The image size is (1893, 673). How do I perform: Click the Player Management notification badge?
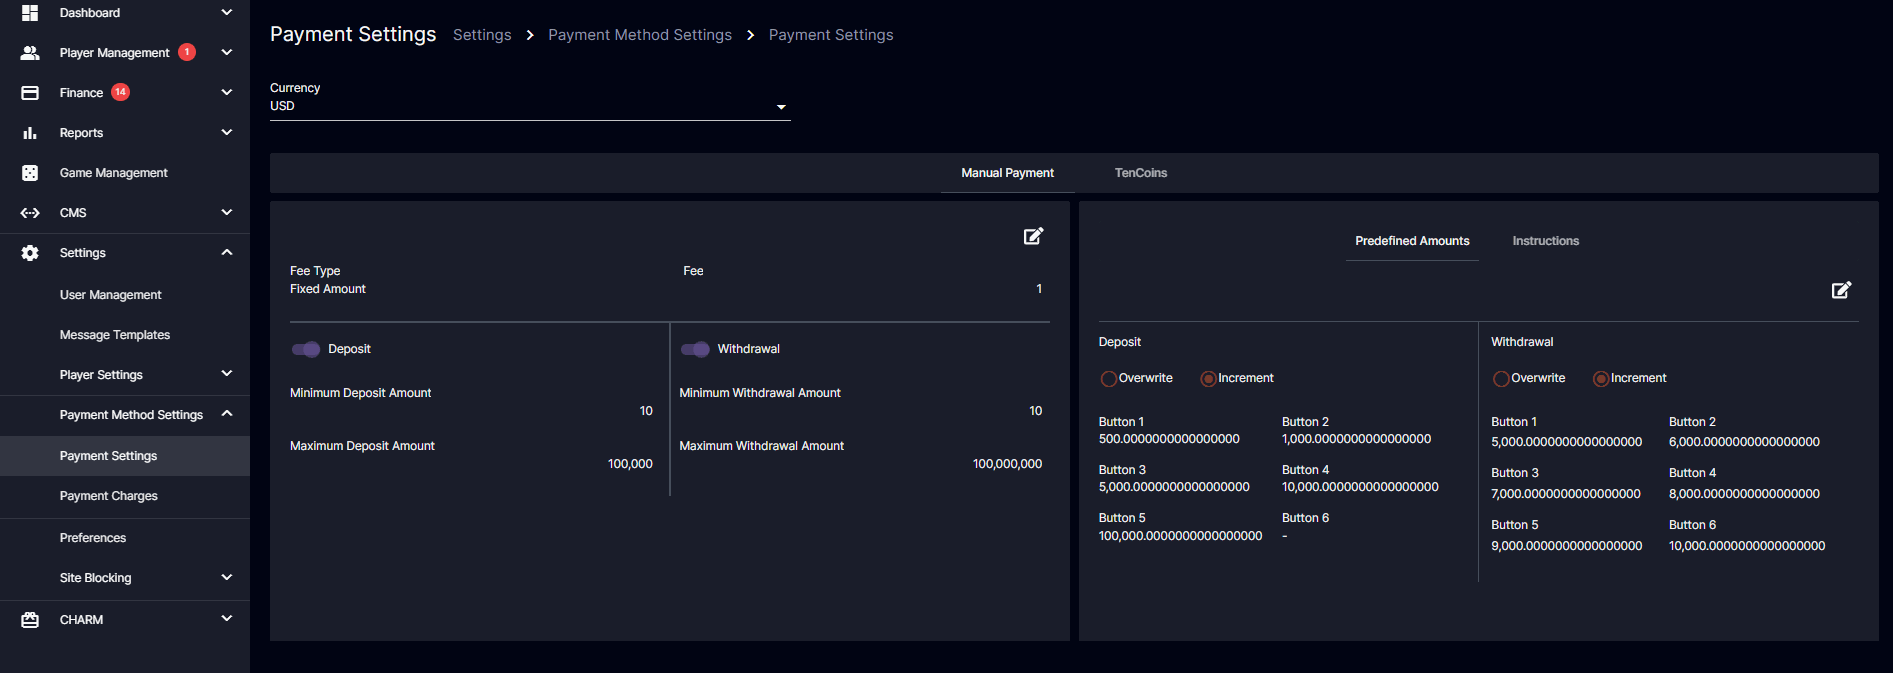point(187,52)
